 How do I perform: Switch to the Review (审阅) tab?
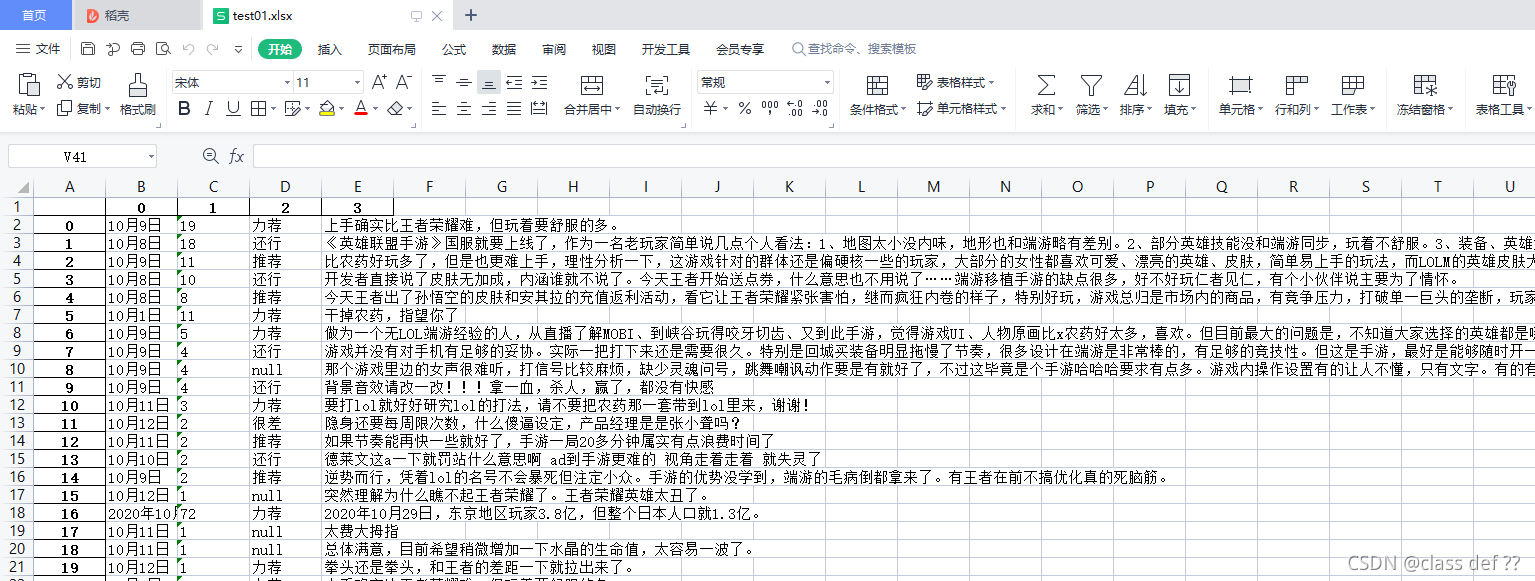(x=554, y=49)
